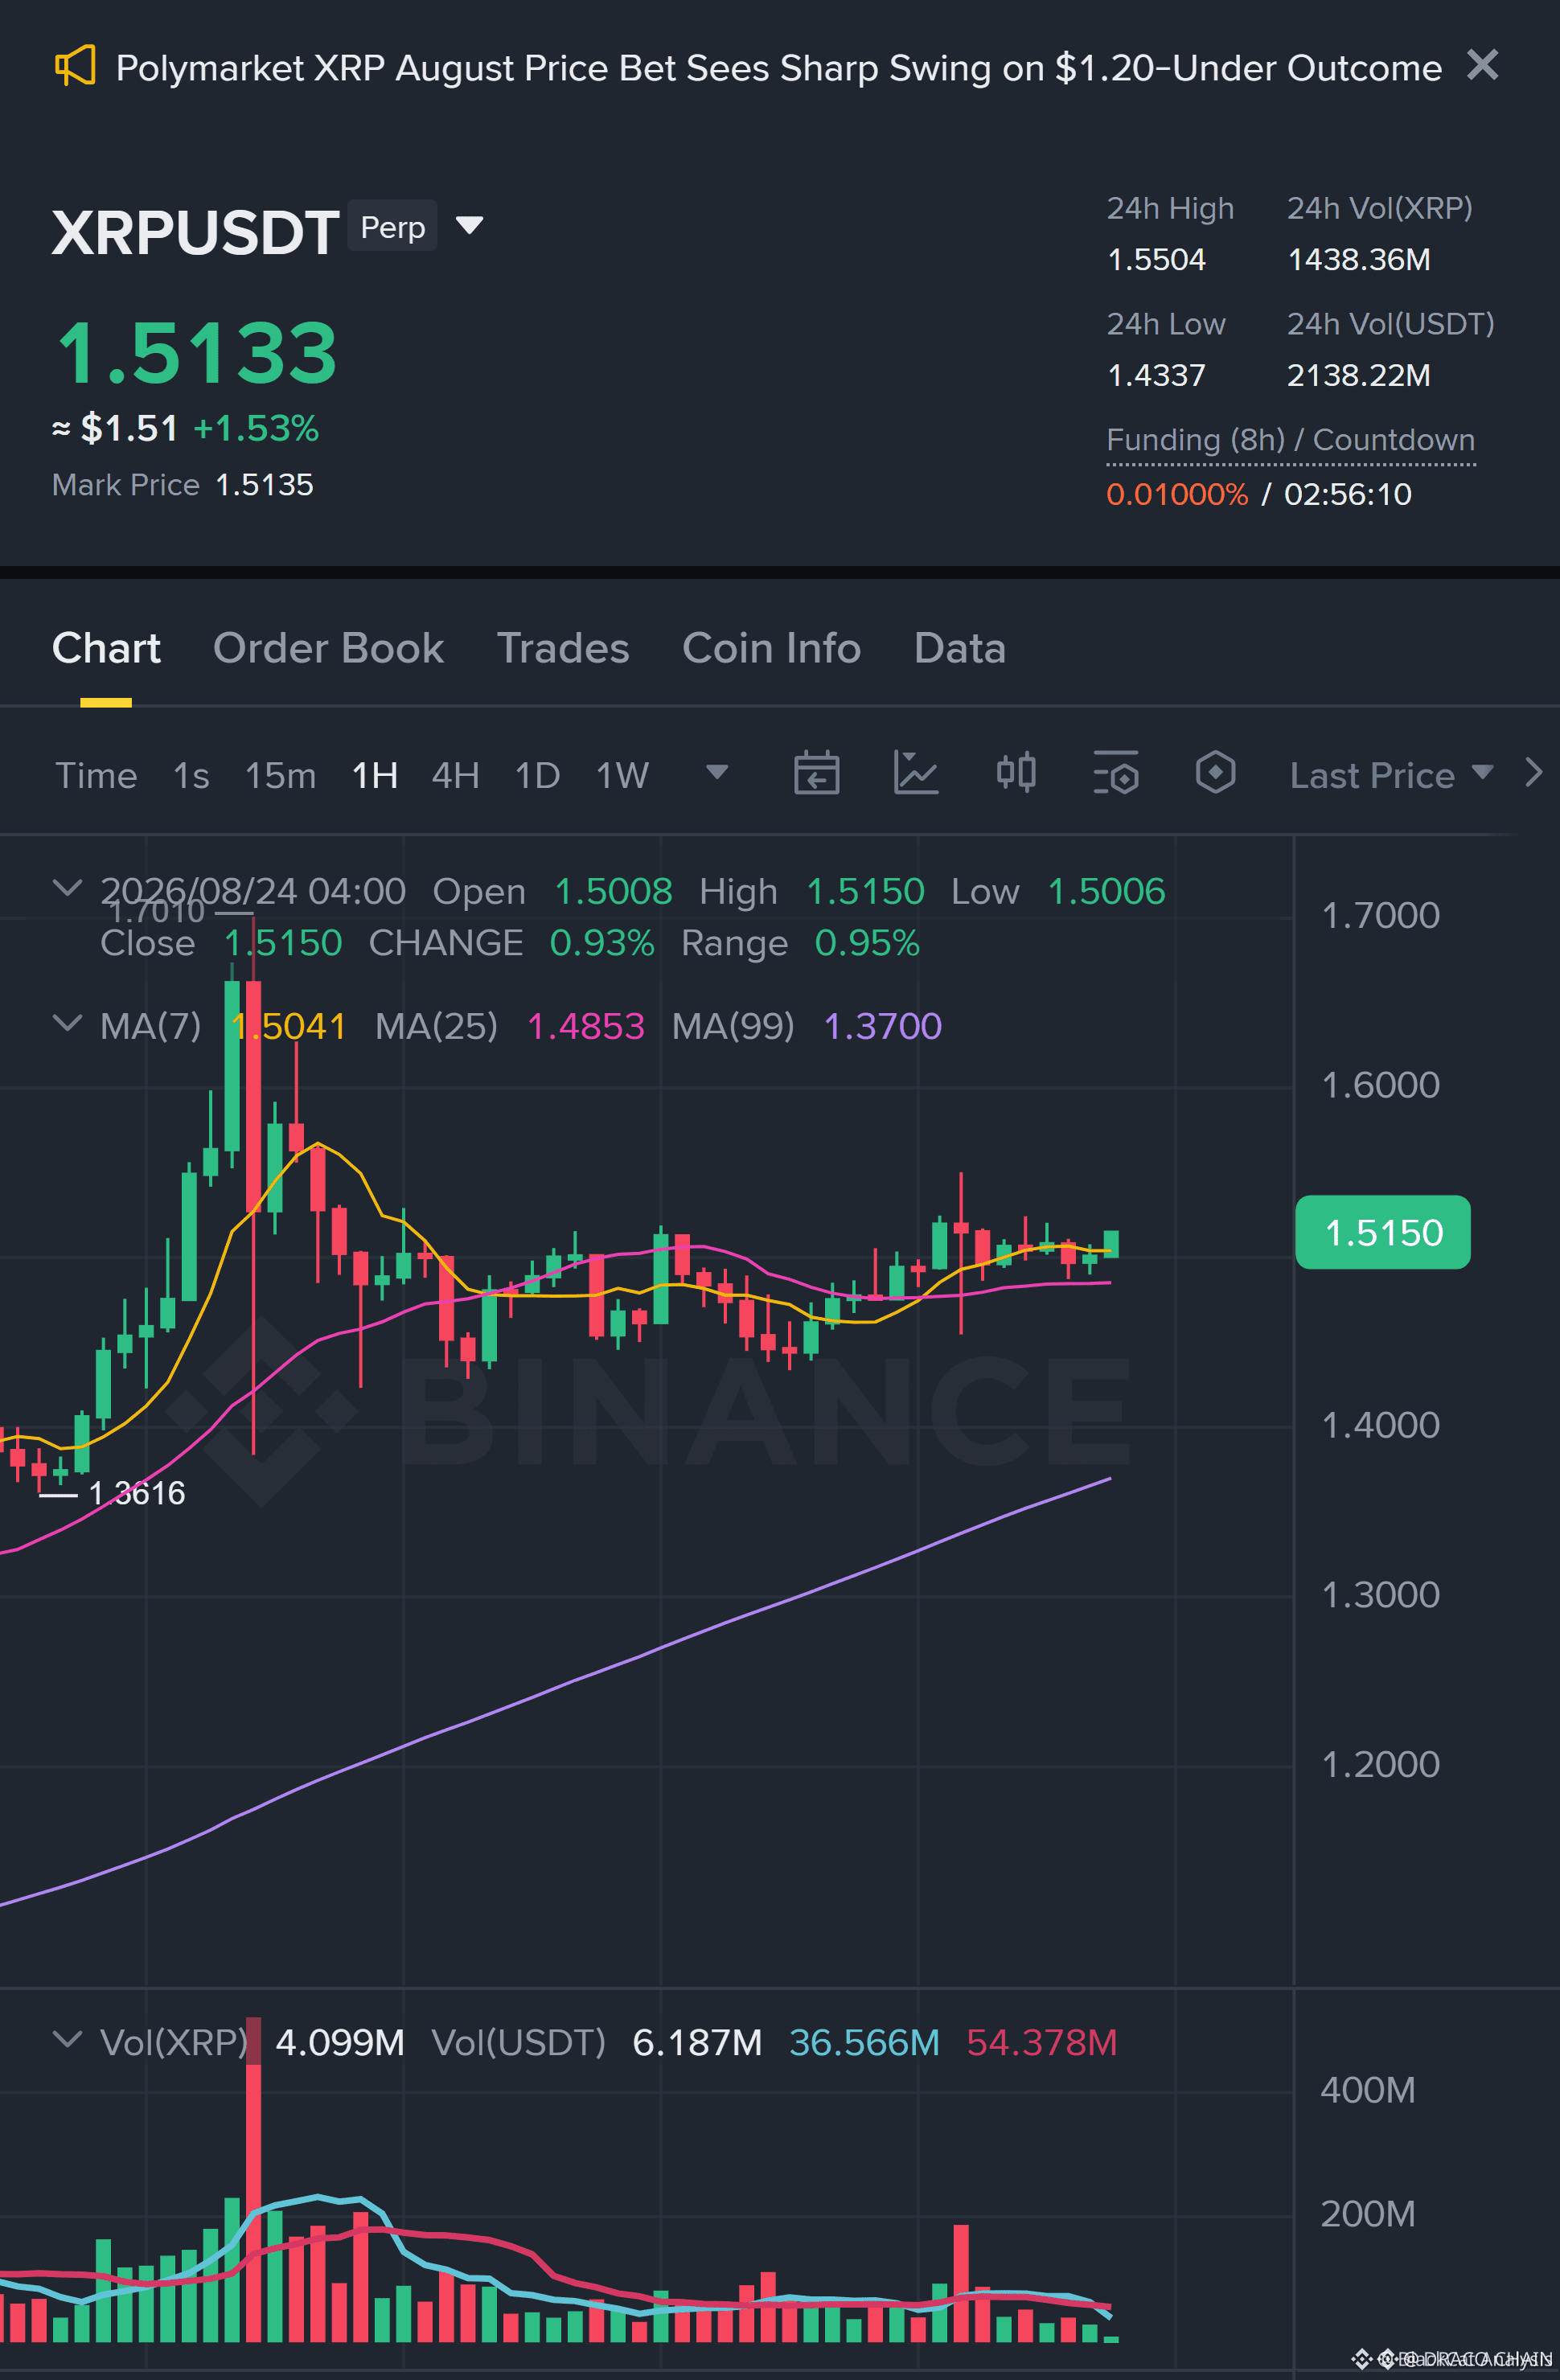Switch to the Order Book tab

pos(328,648)
